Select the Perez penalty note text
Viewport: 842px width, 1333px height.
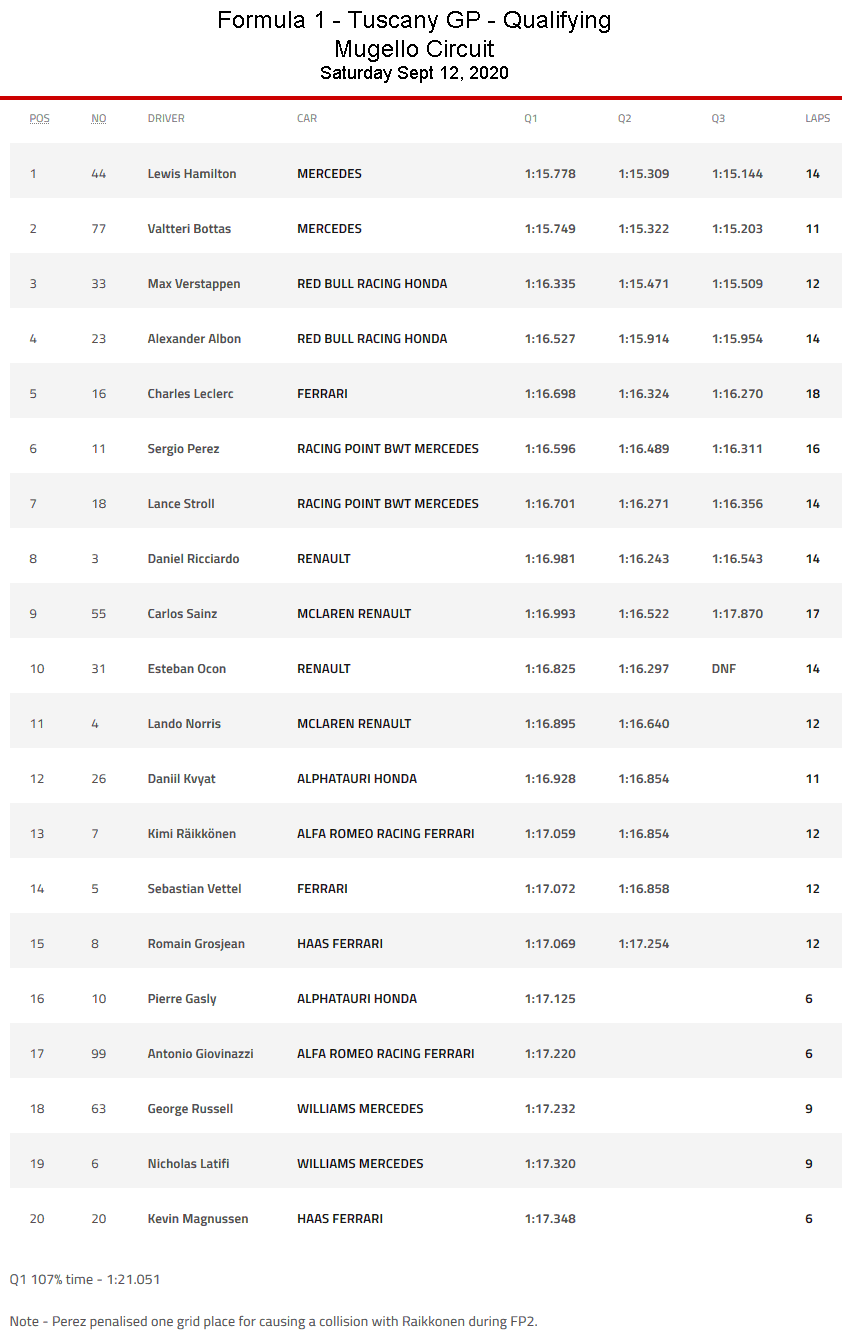(x=273, y=1321)
